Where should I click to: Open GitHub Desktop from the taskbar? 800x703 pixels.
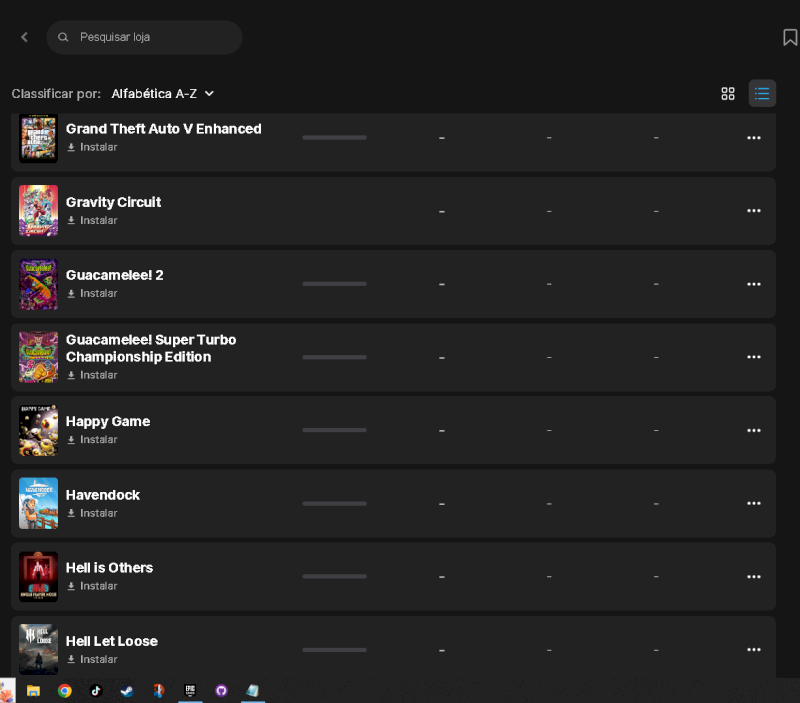click(221, 691)
